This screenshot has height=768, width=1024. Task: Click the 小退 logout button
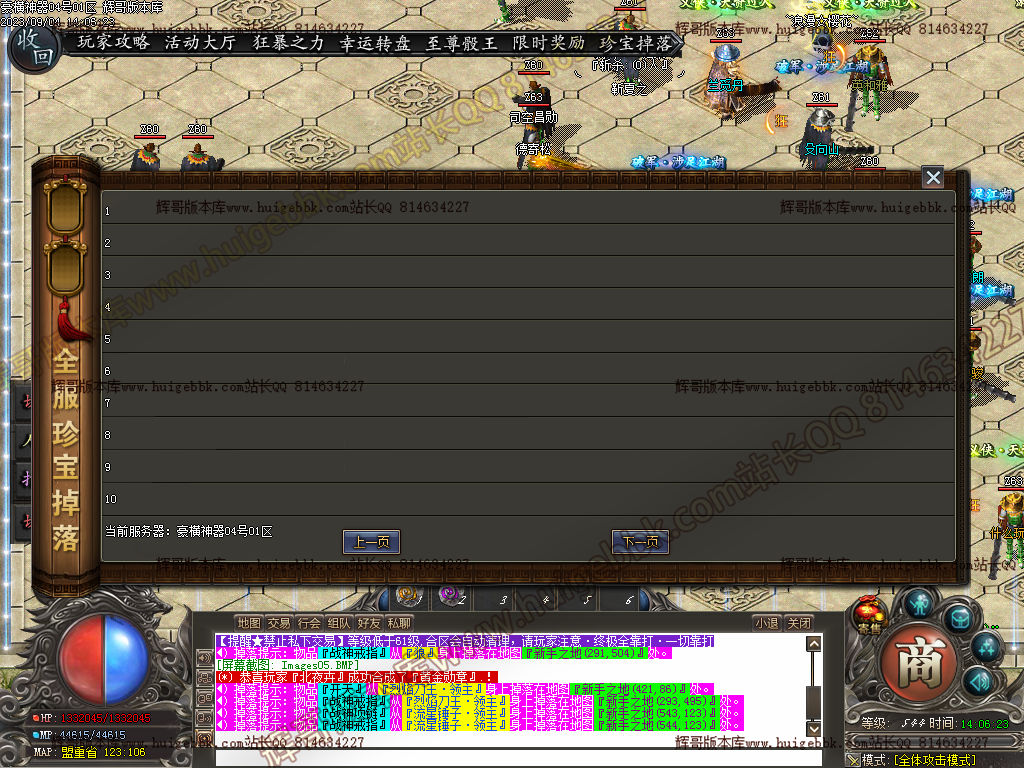click(767, 623)
